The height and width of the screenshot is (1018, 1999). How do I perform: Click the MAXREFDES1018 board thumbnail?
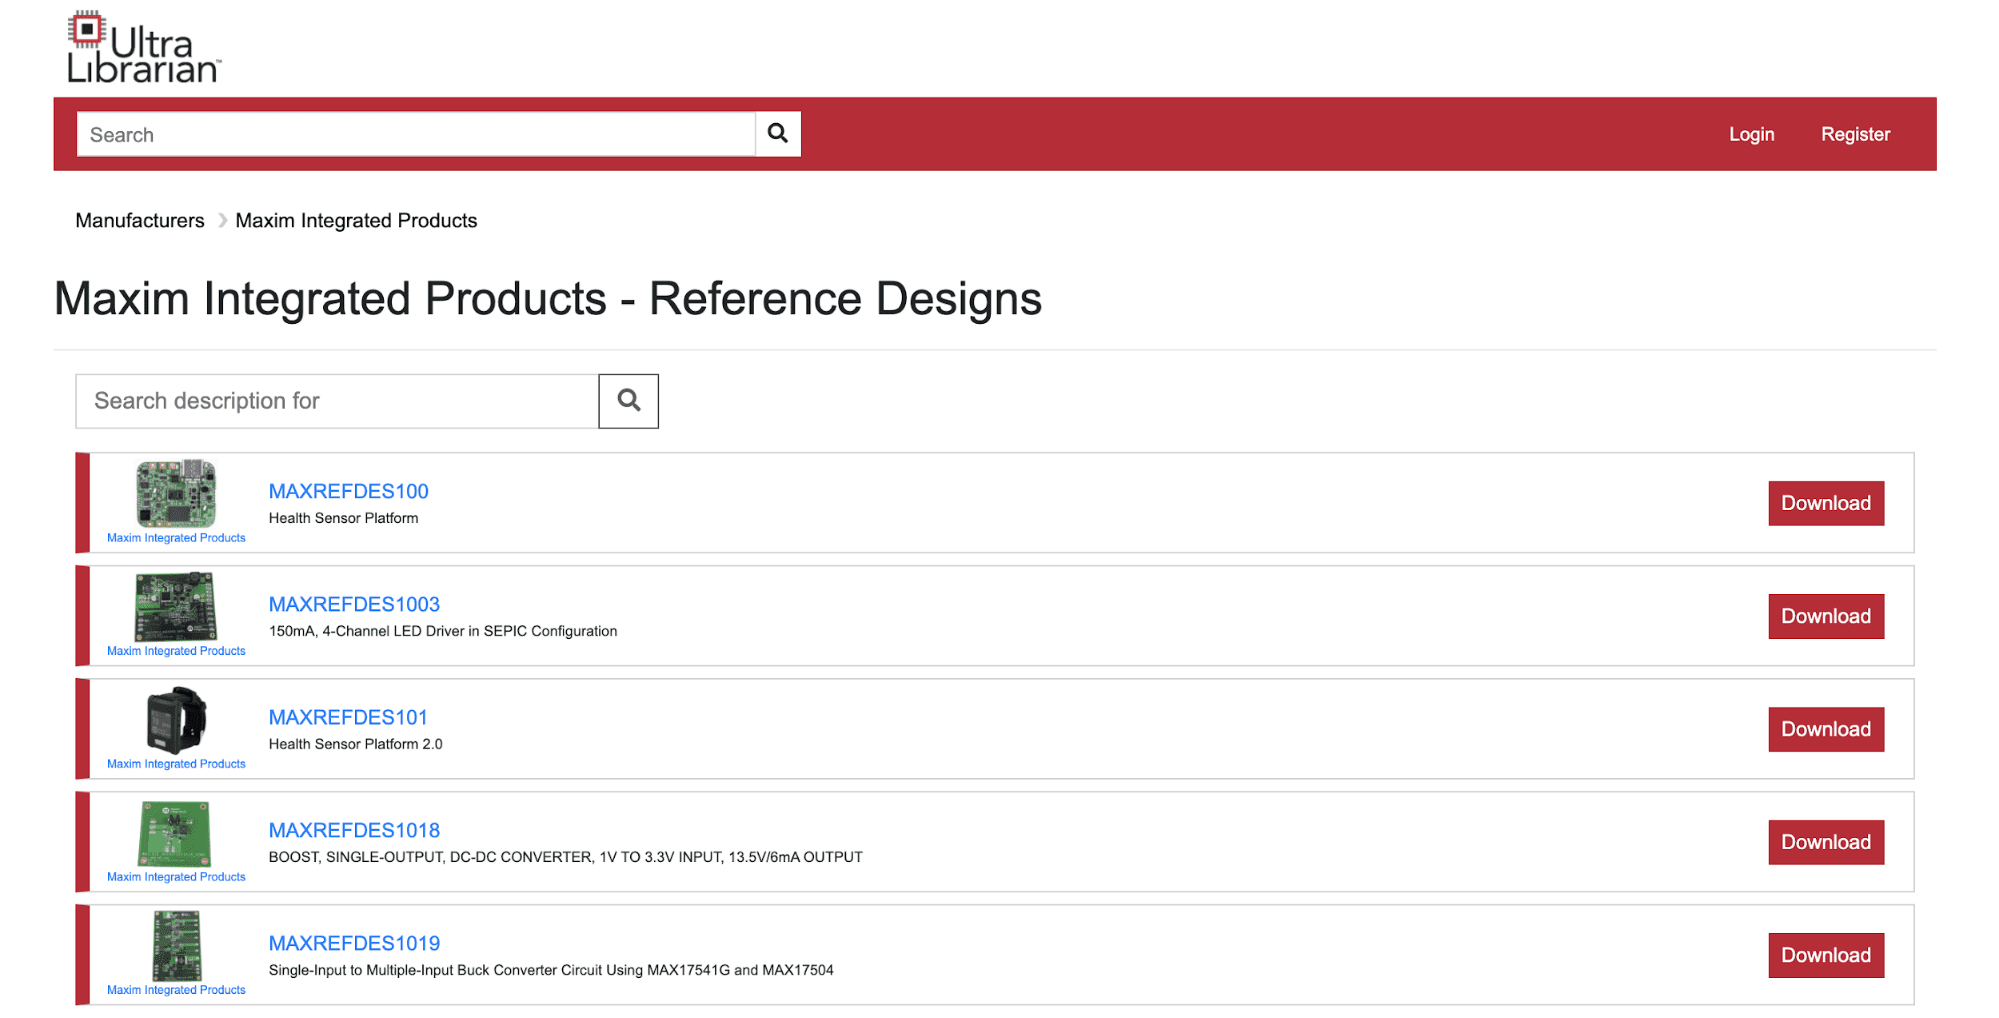click(175, 832)
